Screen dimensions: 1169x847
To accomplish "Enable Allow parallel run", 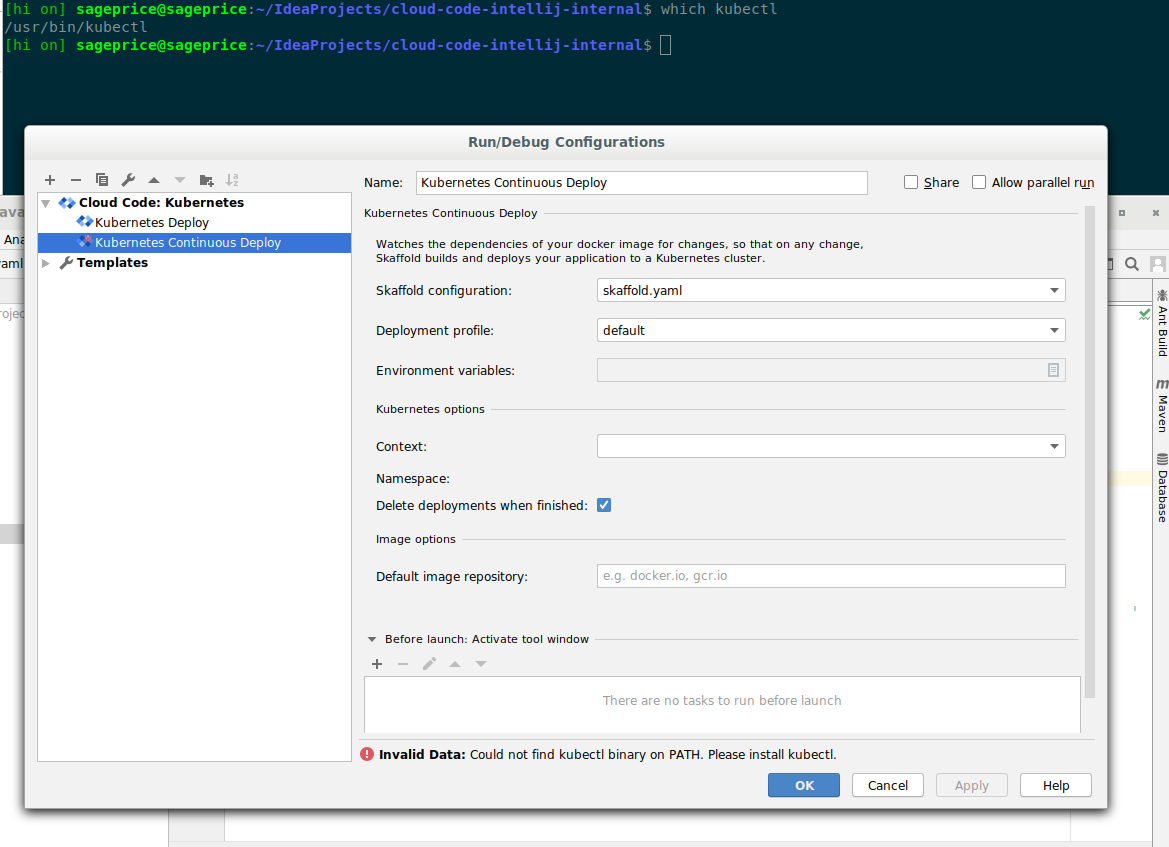I will [978, 182].
